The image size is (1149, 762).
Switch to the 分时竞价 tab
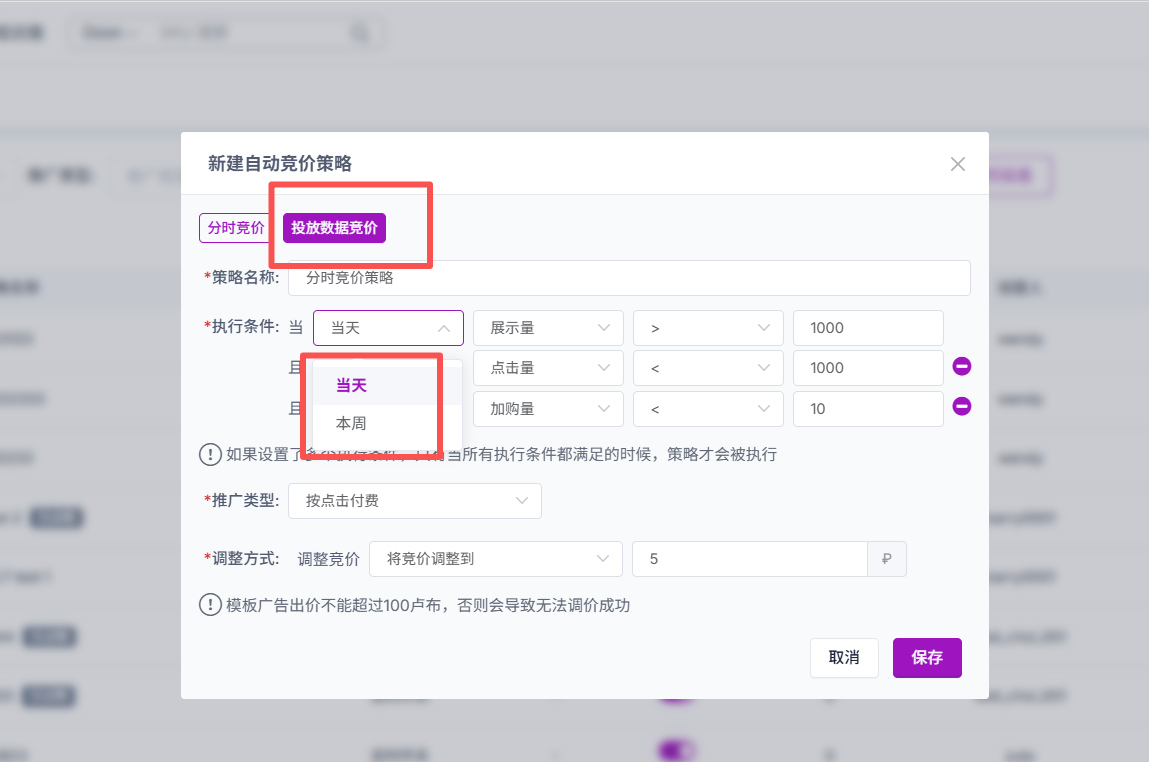[x=236, y=228]
